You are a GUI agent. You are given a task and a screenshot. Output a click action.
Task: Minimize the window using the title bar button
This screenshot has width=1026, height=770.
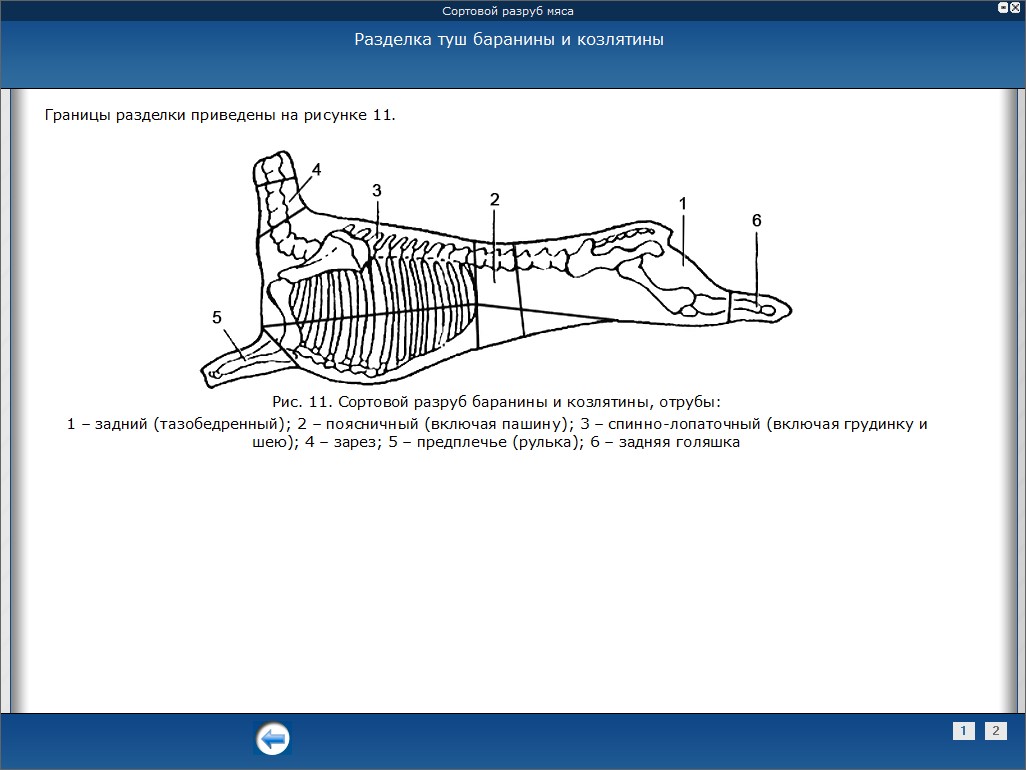(1003, 8)
